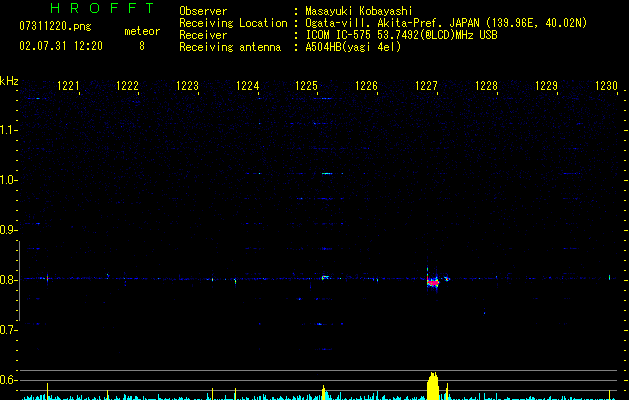Viewport: 629px width, 400px height.
Task: Select the 1226 time marker
Action: [367, 87]
